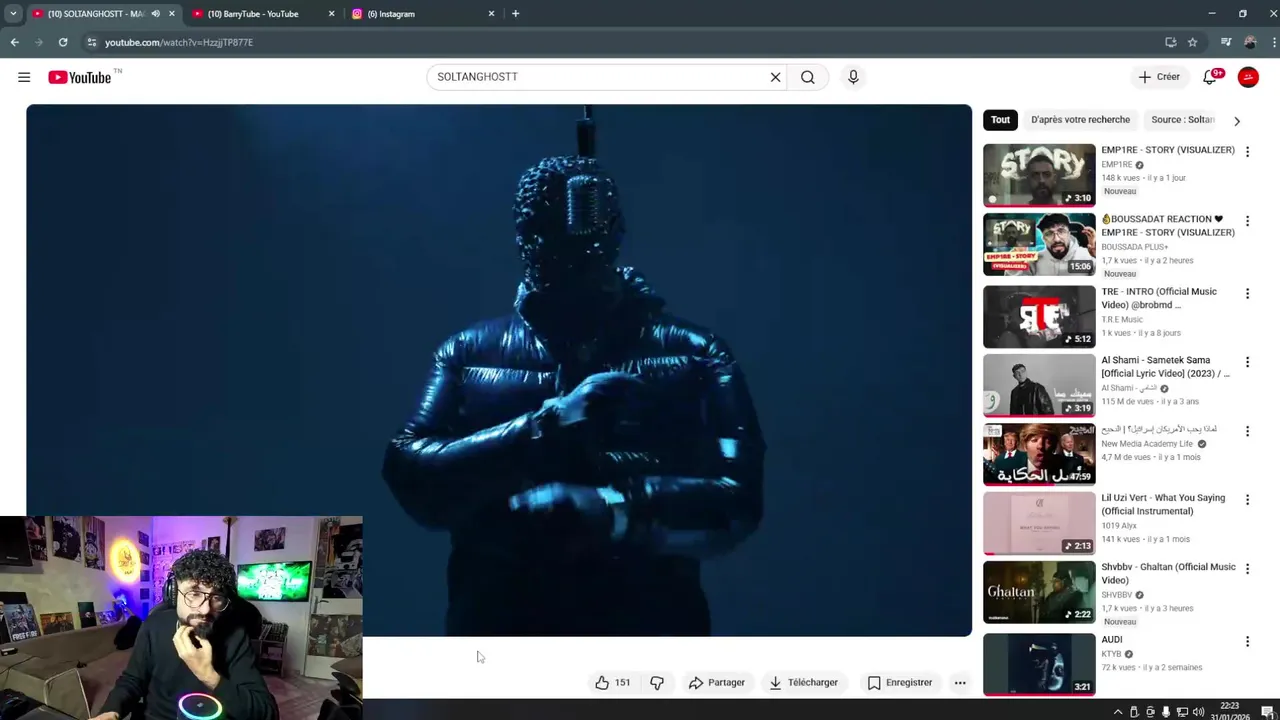1280x720 pixels.
Task: Open options for EMP1RE - STORY (VISUALIZER) video
Action: (1247, 152)
